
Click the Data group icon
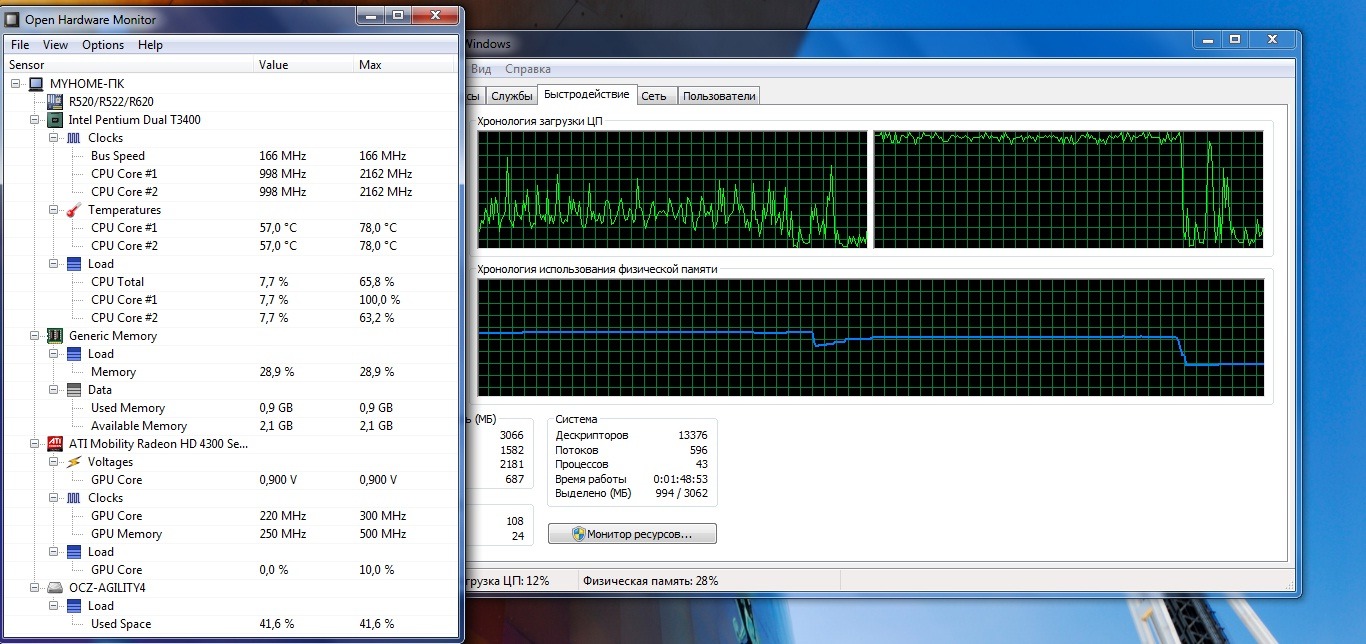[x=74, y=390]
